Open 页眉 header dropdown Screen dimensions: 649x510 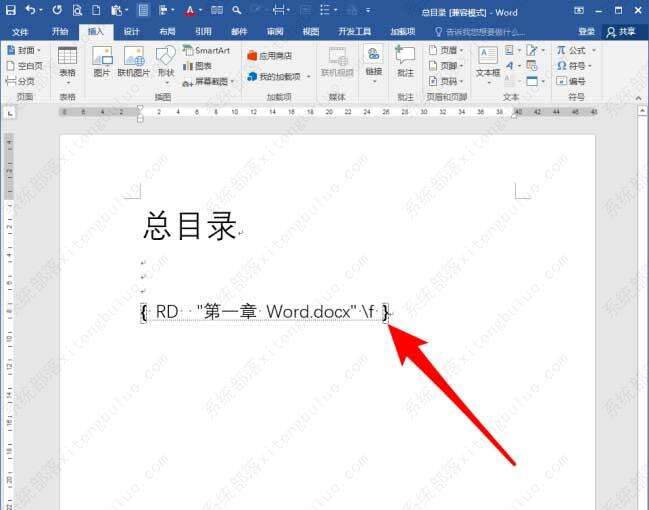click(x=462, y=51)
